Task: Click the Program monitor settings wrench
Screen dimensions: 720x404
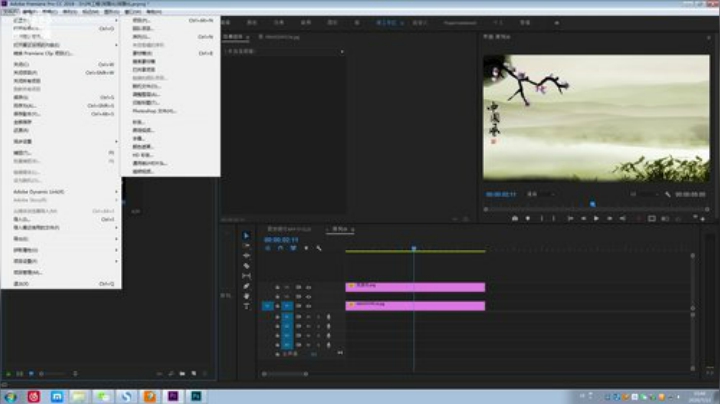Action: (x=667, y=194)
